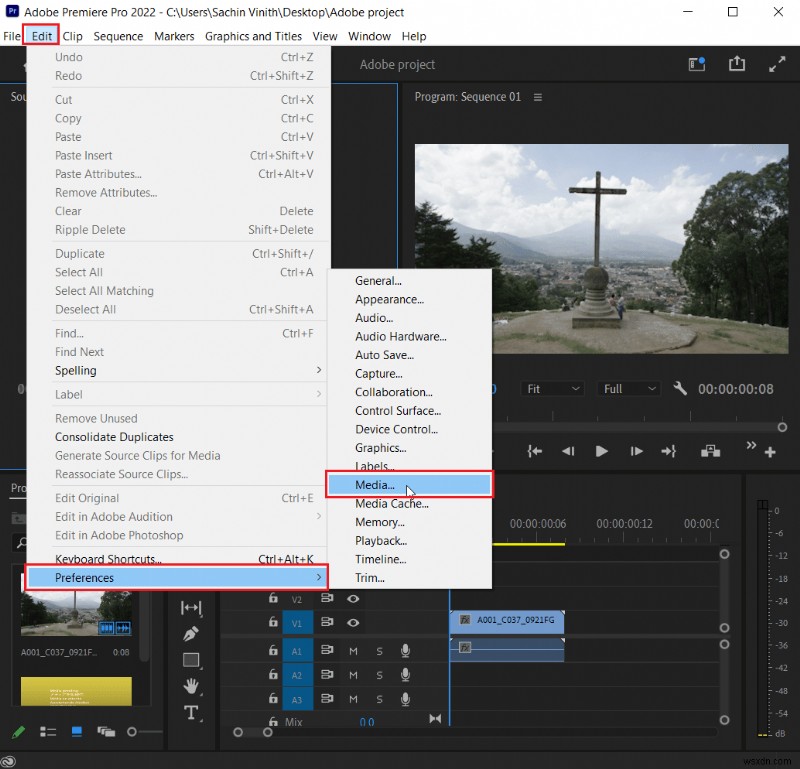Click Keyboard Shortcuts... in Edit menu
The image size is (800, 769).
107,559
